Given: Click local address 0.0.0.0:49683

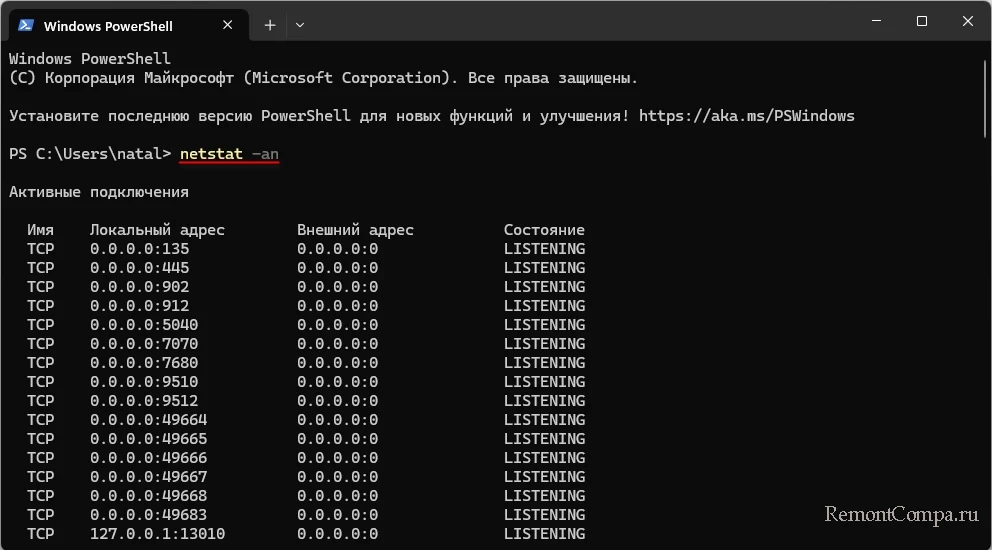Looking at the screenshot, I should coord(148,515).
